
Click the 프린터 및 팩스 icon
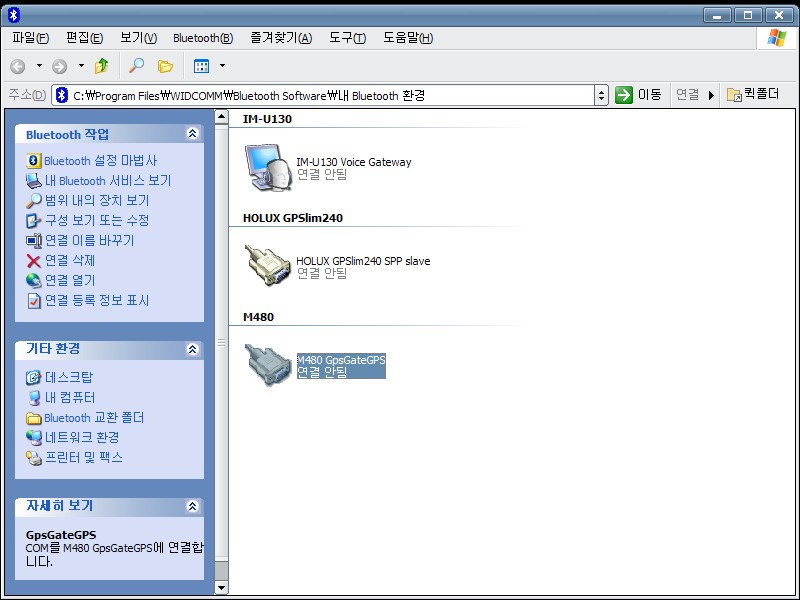pos(34,458)
